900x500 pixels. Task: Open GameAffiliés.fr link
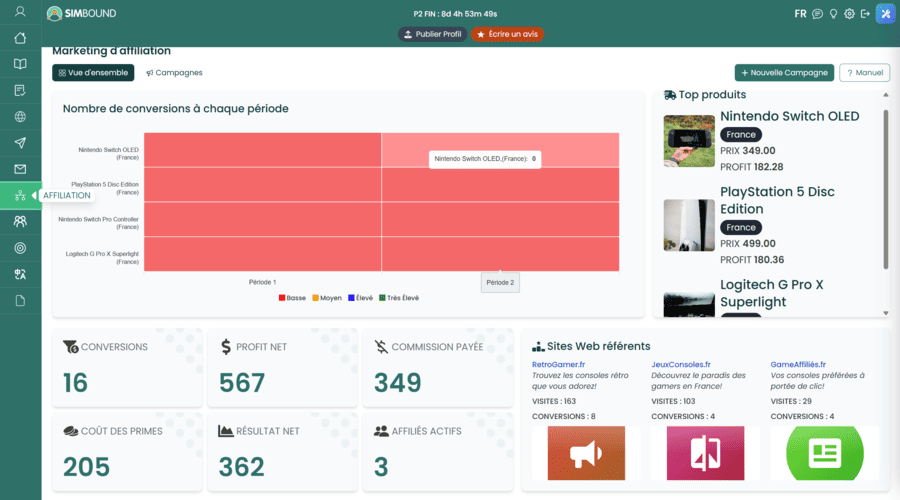click(798, 365)
